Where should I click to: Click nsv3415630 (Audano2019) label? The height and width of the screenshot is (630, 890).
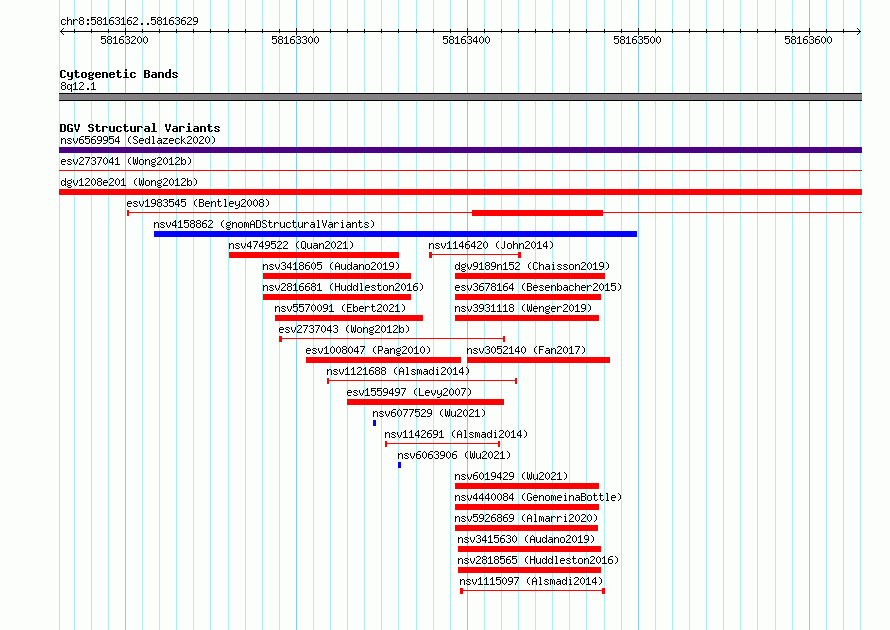pos(526,539)
